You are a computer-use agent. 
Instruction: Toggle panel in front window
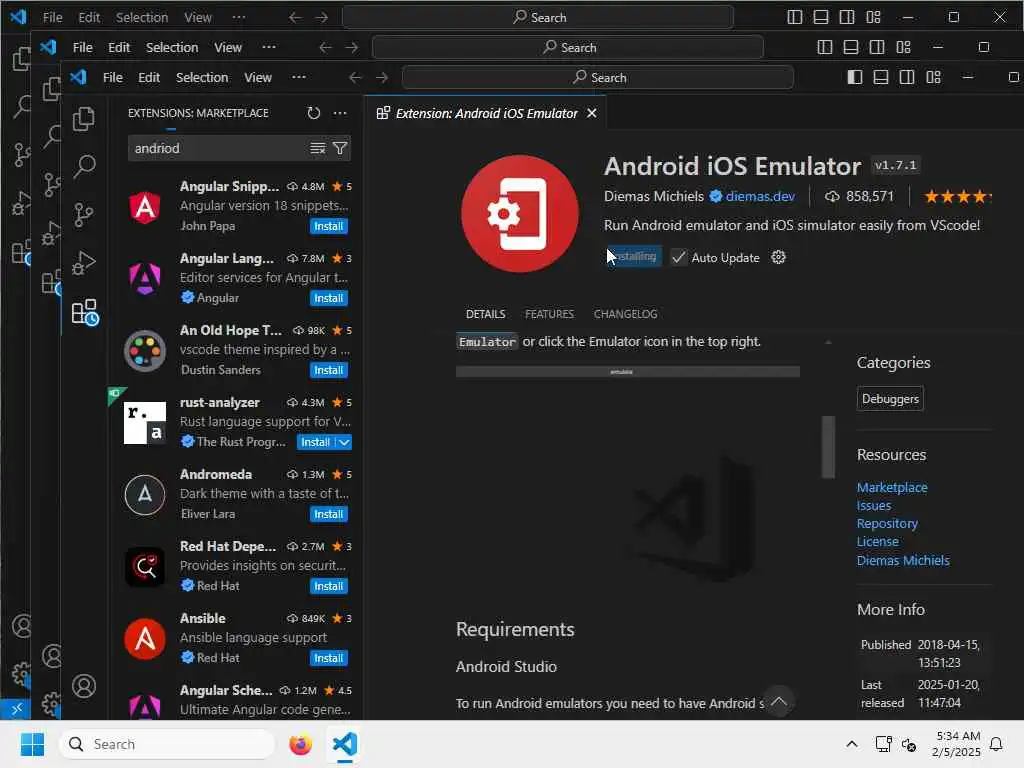click(x=881, y=77)
